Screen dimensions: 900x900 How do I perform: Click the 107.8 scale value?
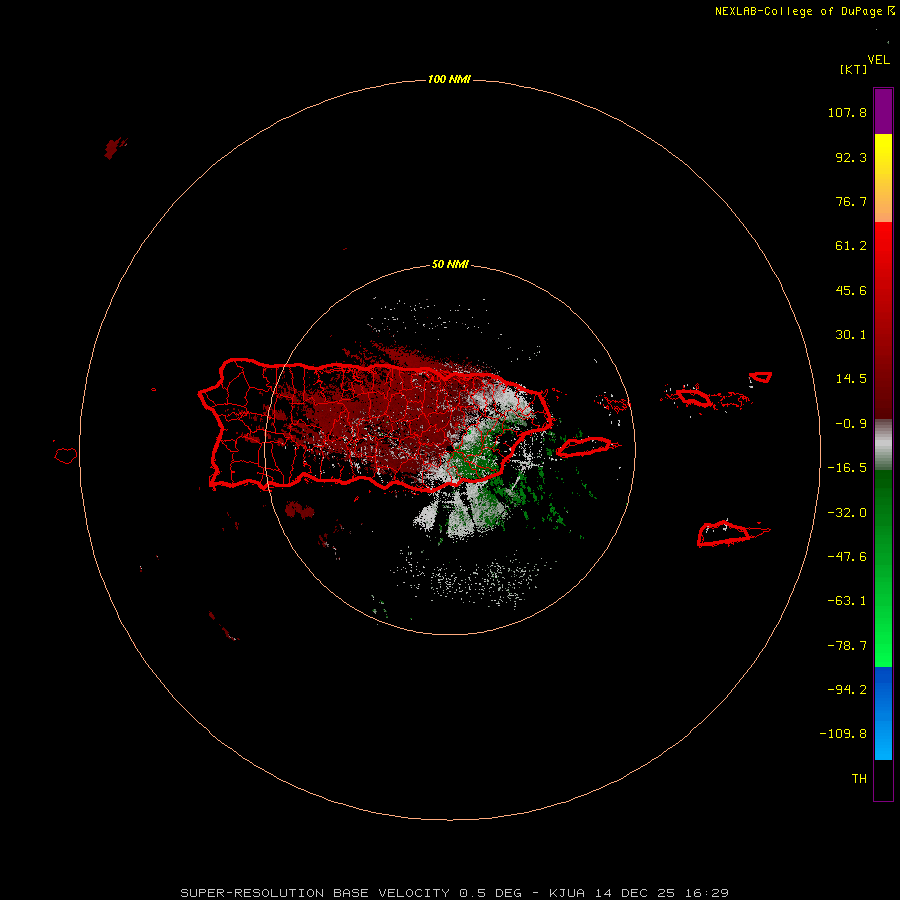[x=847, y=112]
